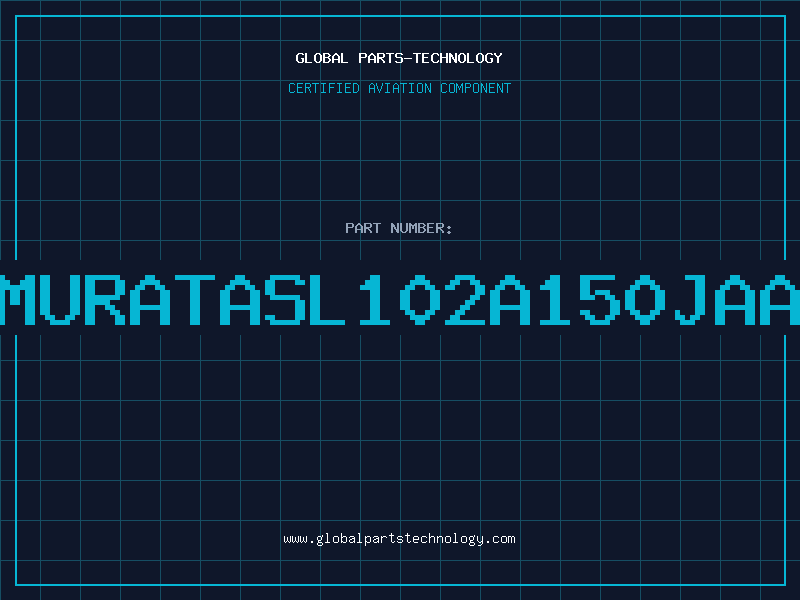
Task: Click the PART NUMBER: label
Action: tap(398, 228)
